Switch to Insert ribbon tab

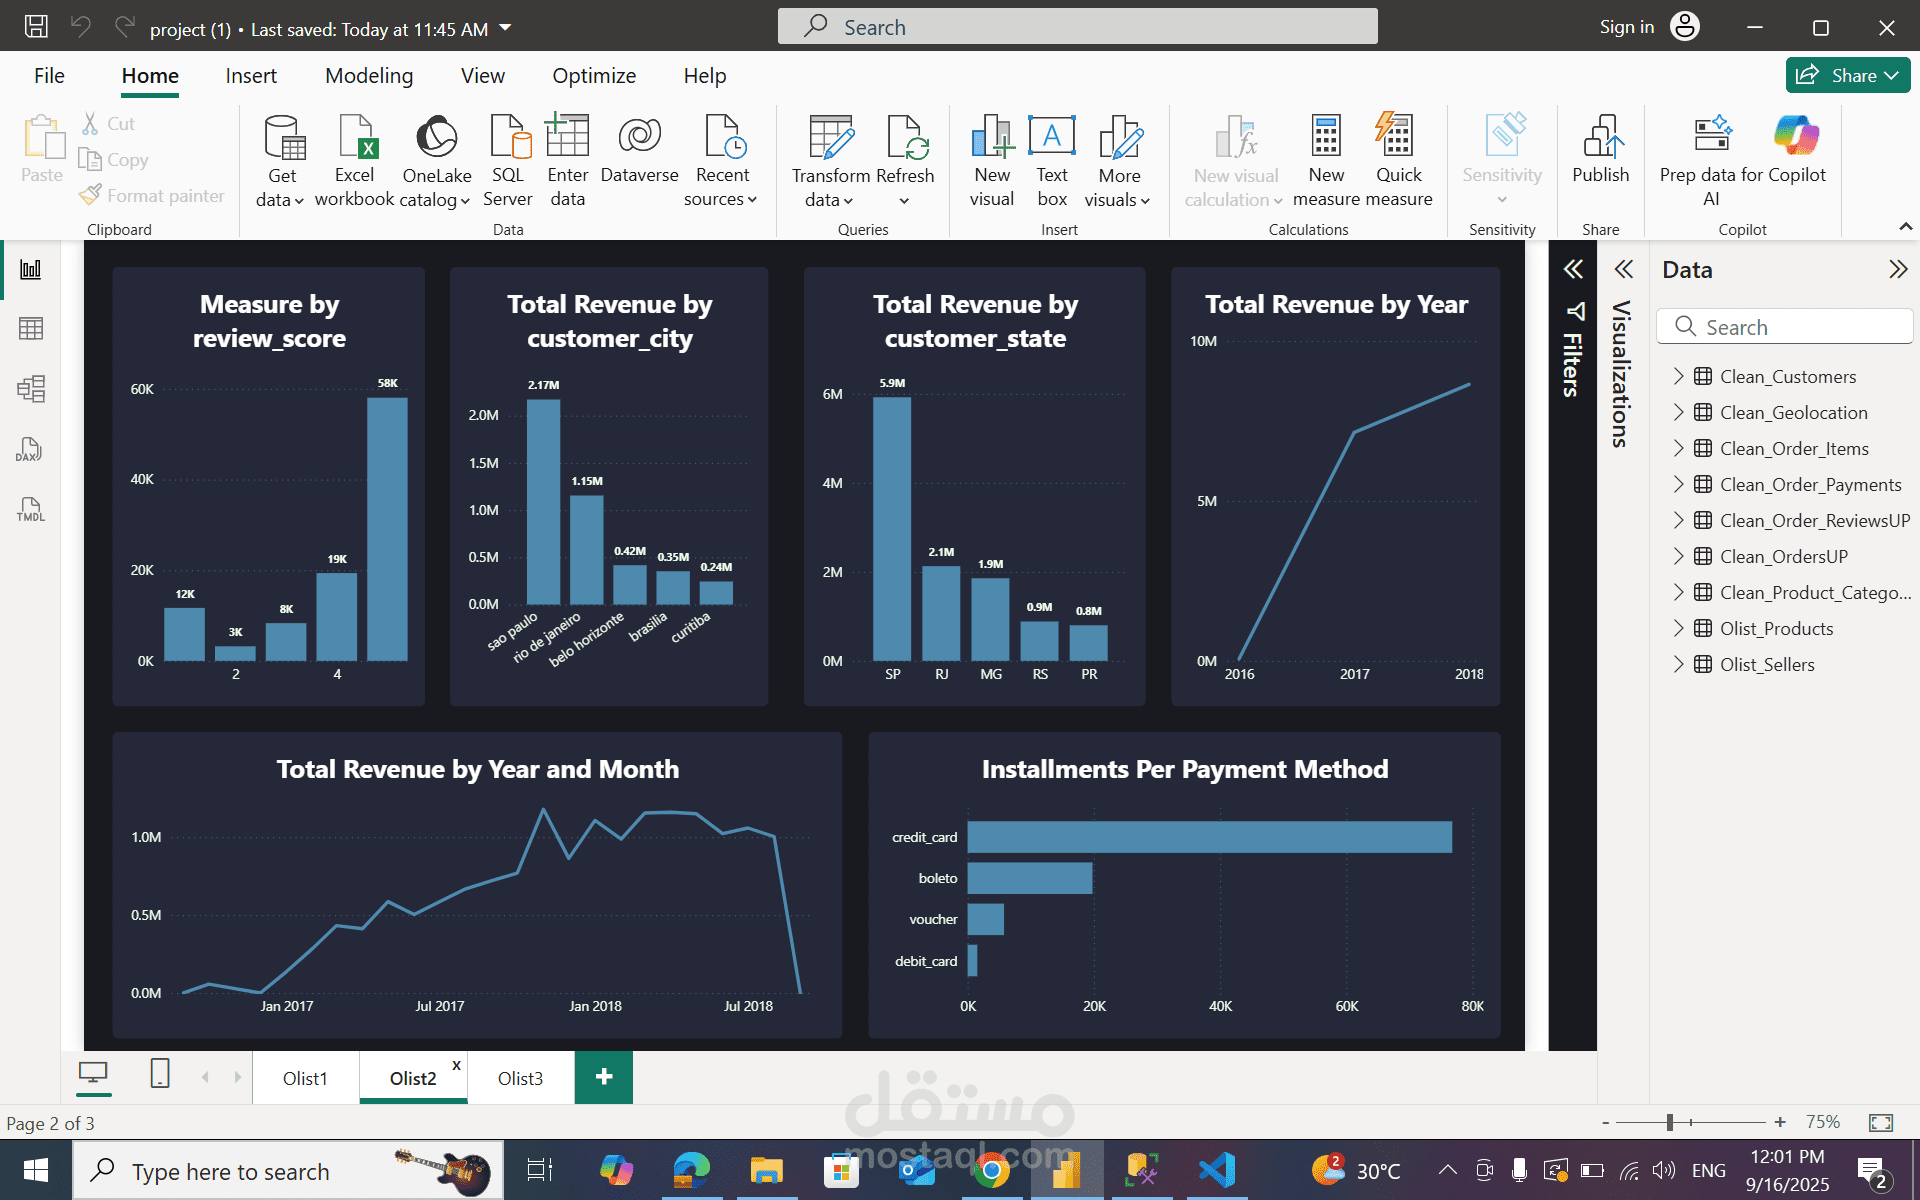click(x=251, y=76)
